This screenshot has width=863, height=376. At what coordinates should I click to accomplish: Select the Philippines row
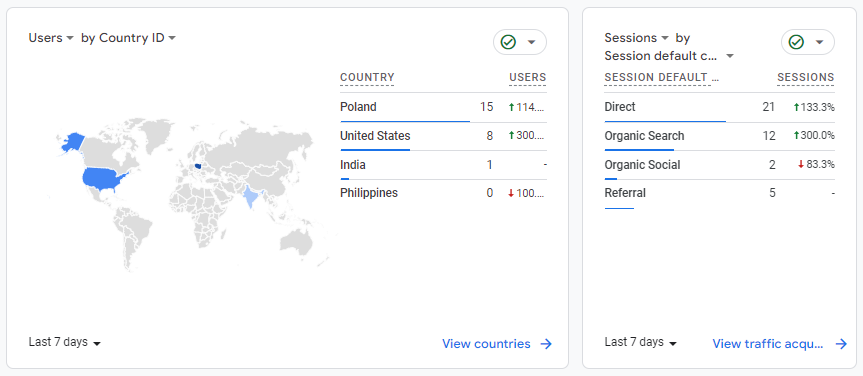(444, 194)
